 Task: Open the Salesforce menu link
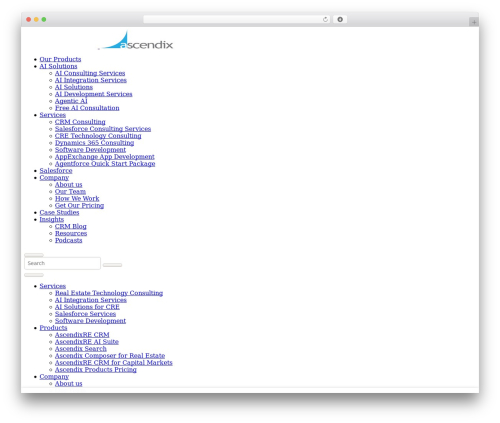pos(56,171)
